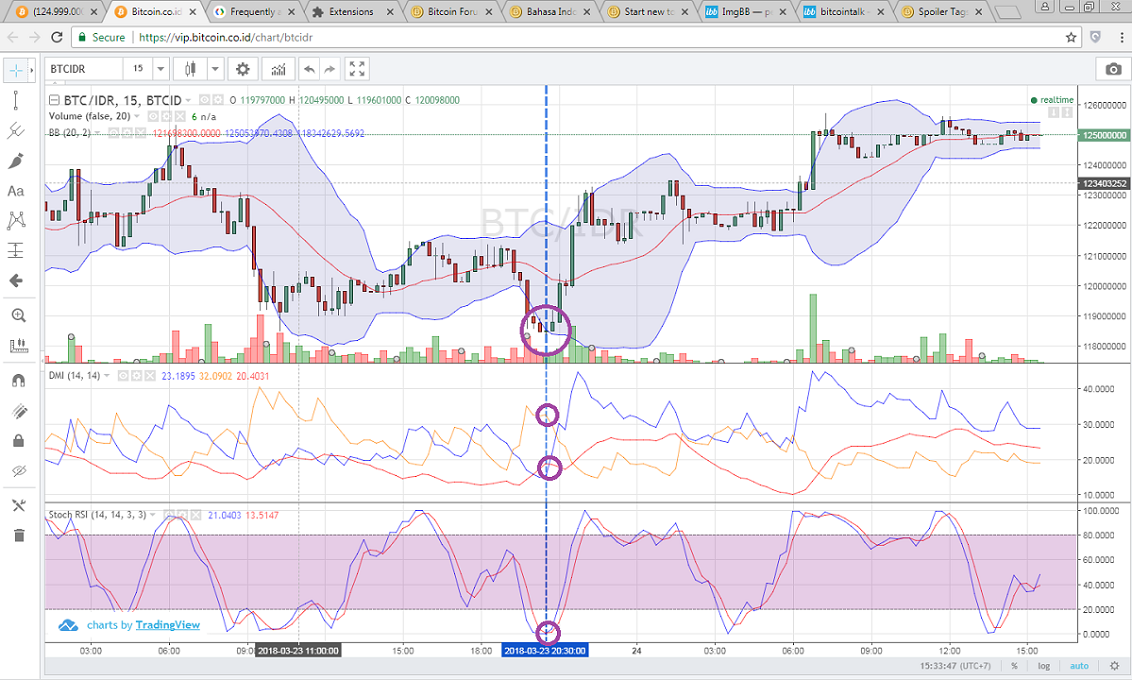Image resolution: width=1132 pixels, height=680 pixels.
Task: Toggle stay in drawing mode pencil
Action: (19, 411)
